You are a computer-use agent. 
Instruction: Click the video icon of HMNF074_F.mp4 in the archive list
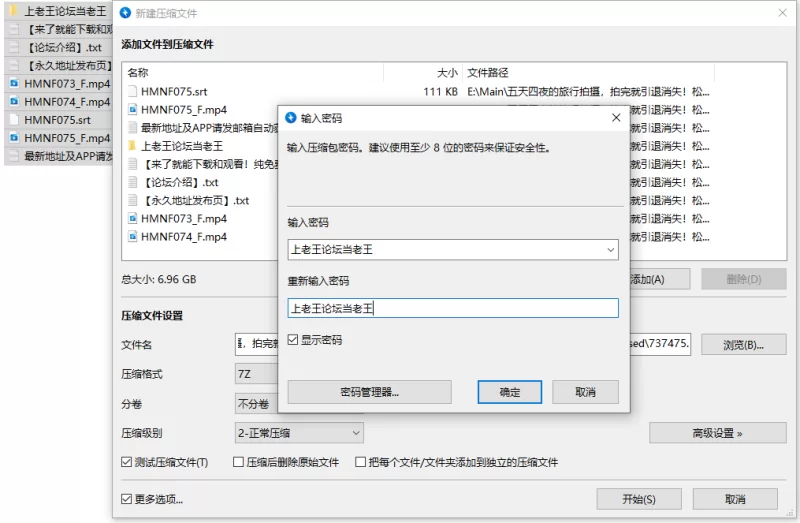(x=132, y=237)
